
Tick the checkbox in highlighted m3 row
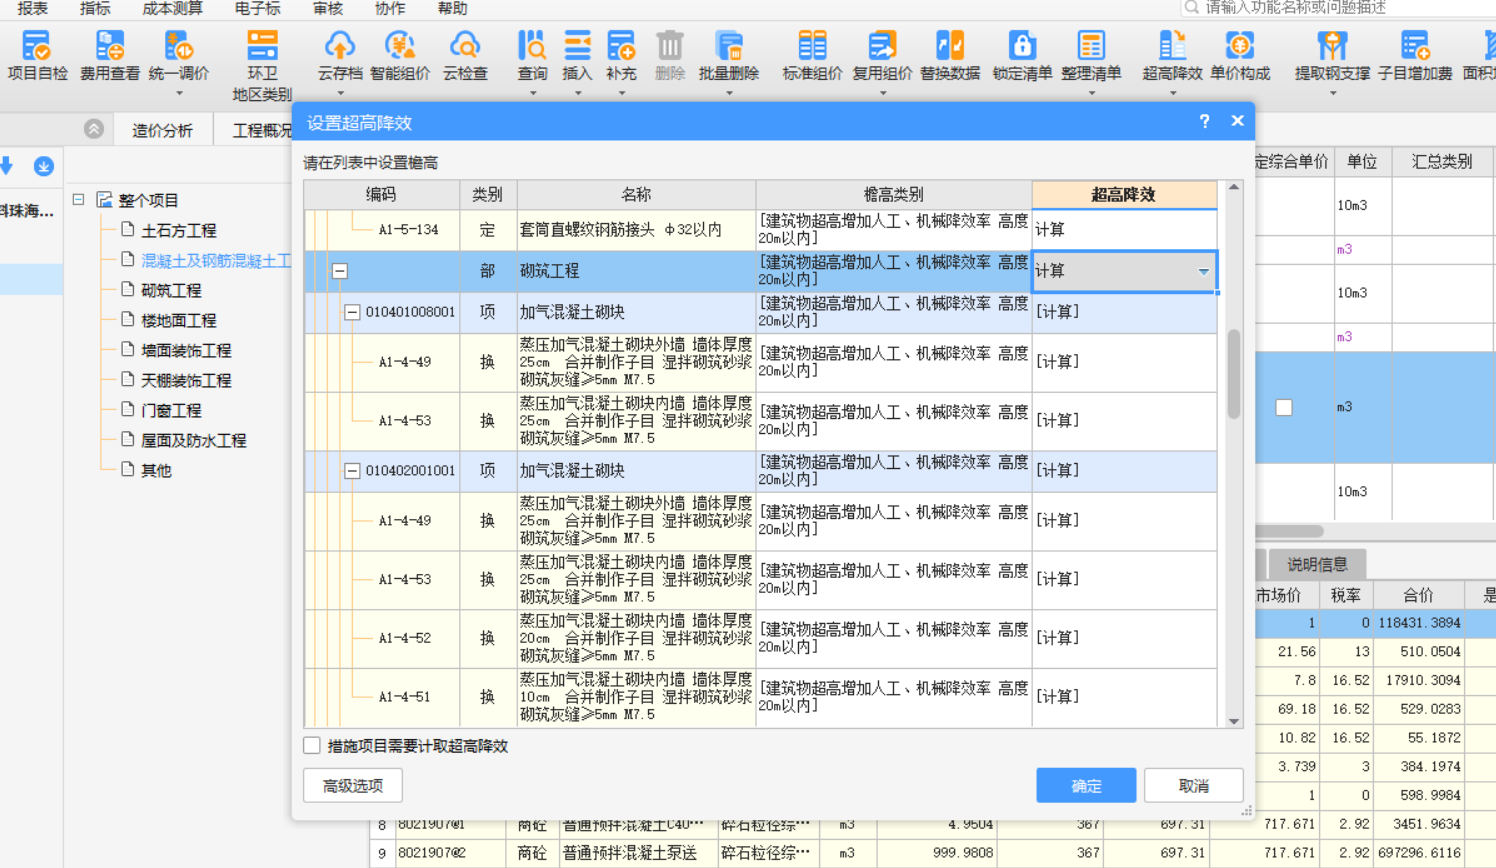[x=1284, y=407]
